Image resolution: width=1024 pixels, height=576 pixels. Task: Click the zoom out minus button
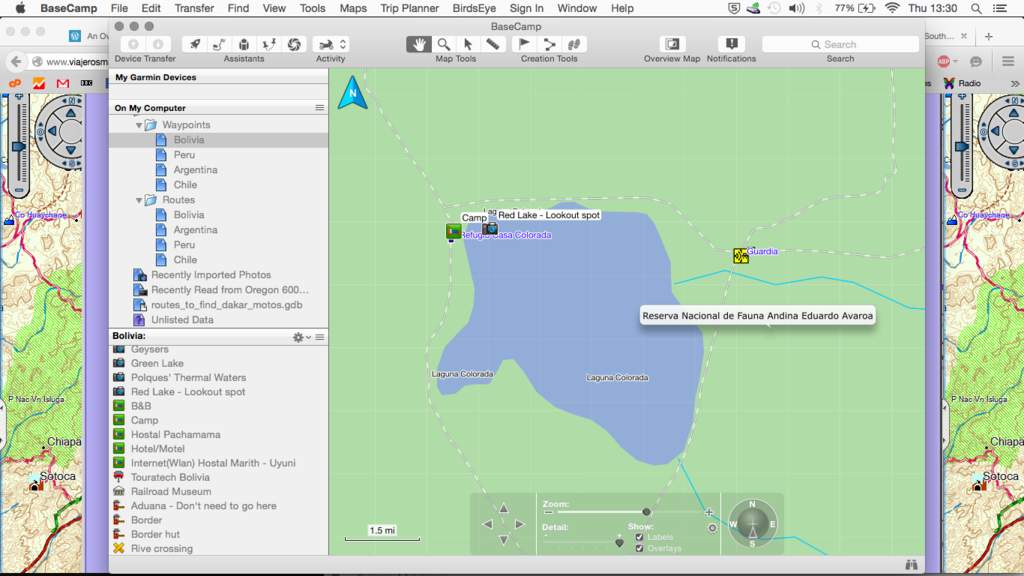[x=548, y=513]
